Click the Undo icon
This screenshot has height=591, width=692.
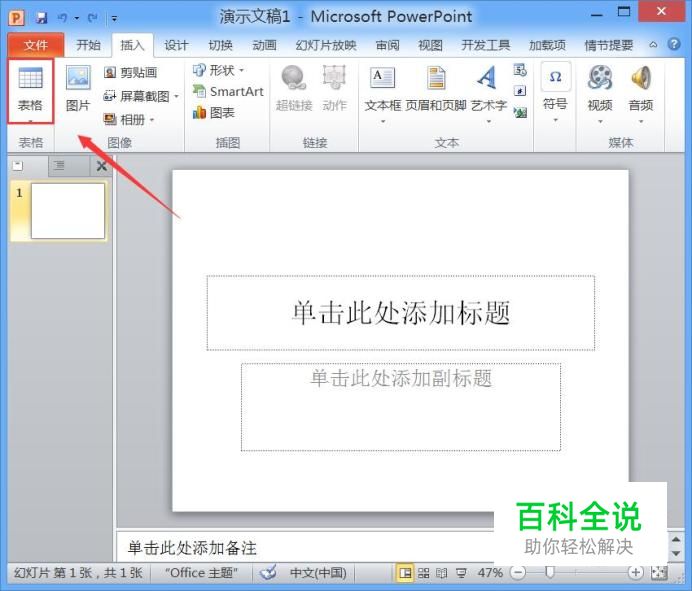pos(63,18)
